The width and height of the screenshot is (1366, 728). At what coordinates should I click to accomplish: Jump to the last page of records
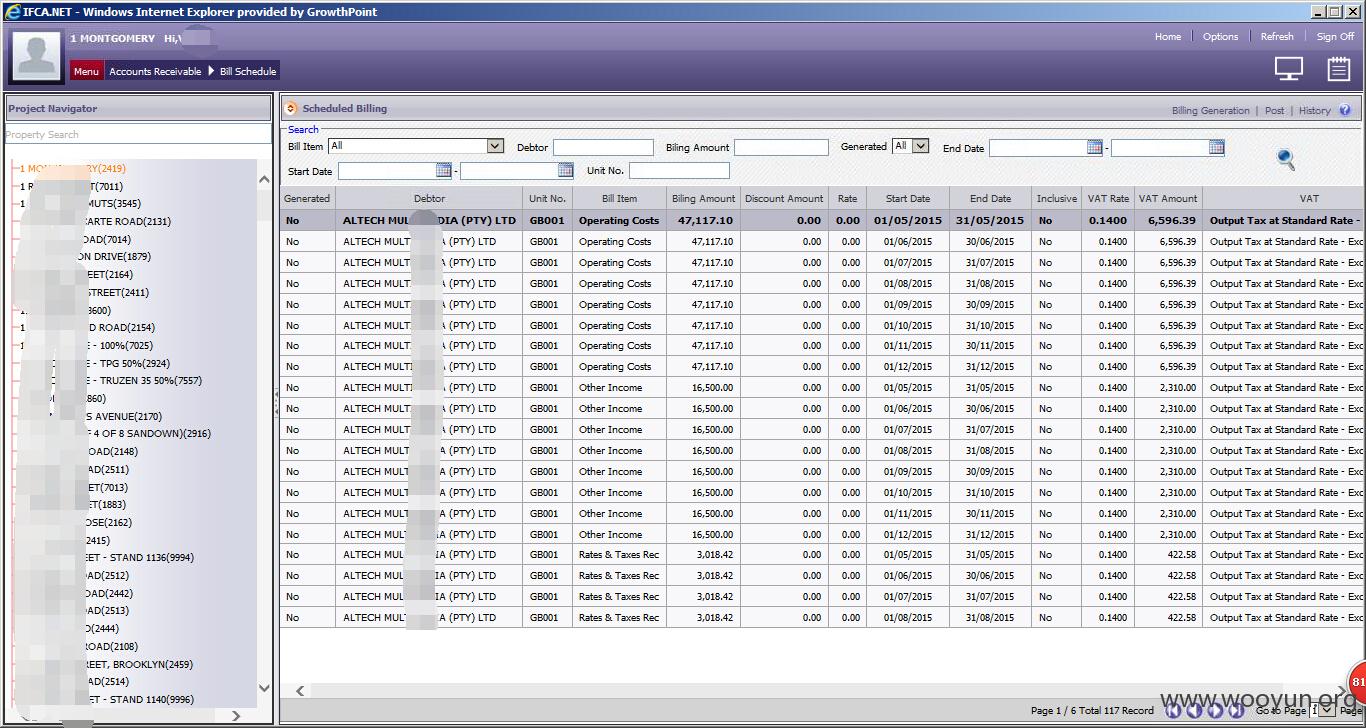point(1236,710)
